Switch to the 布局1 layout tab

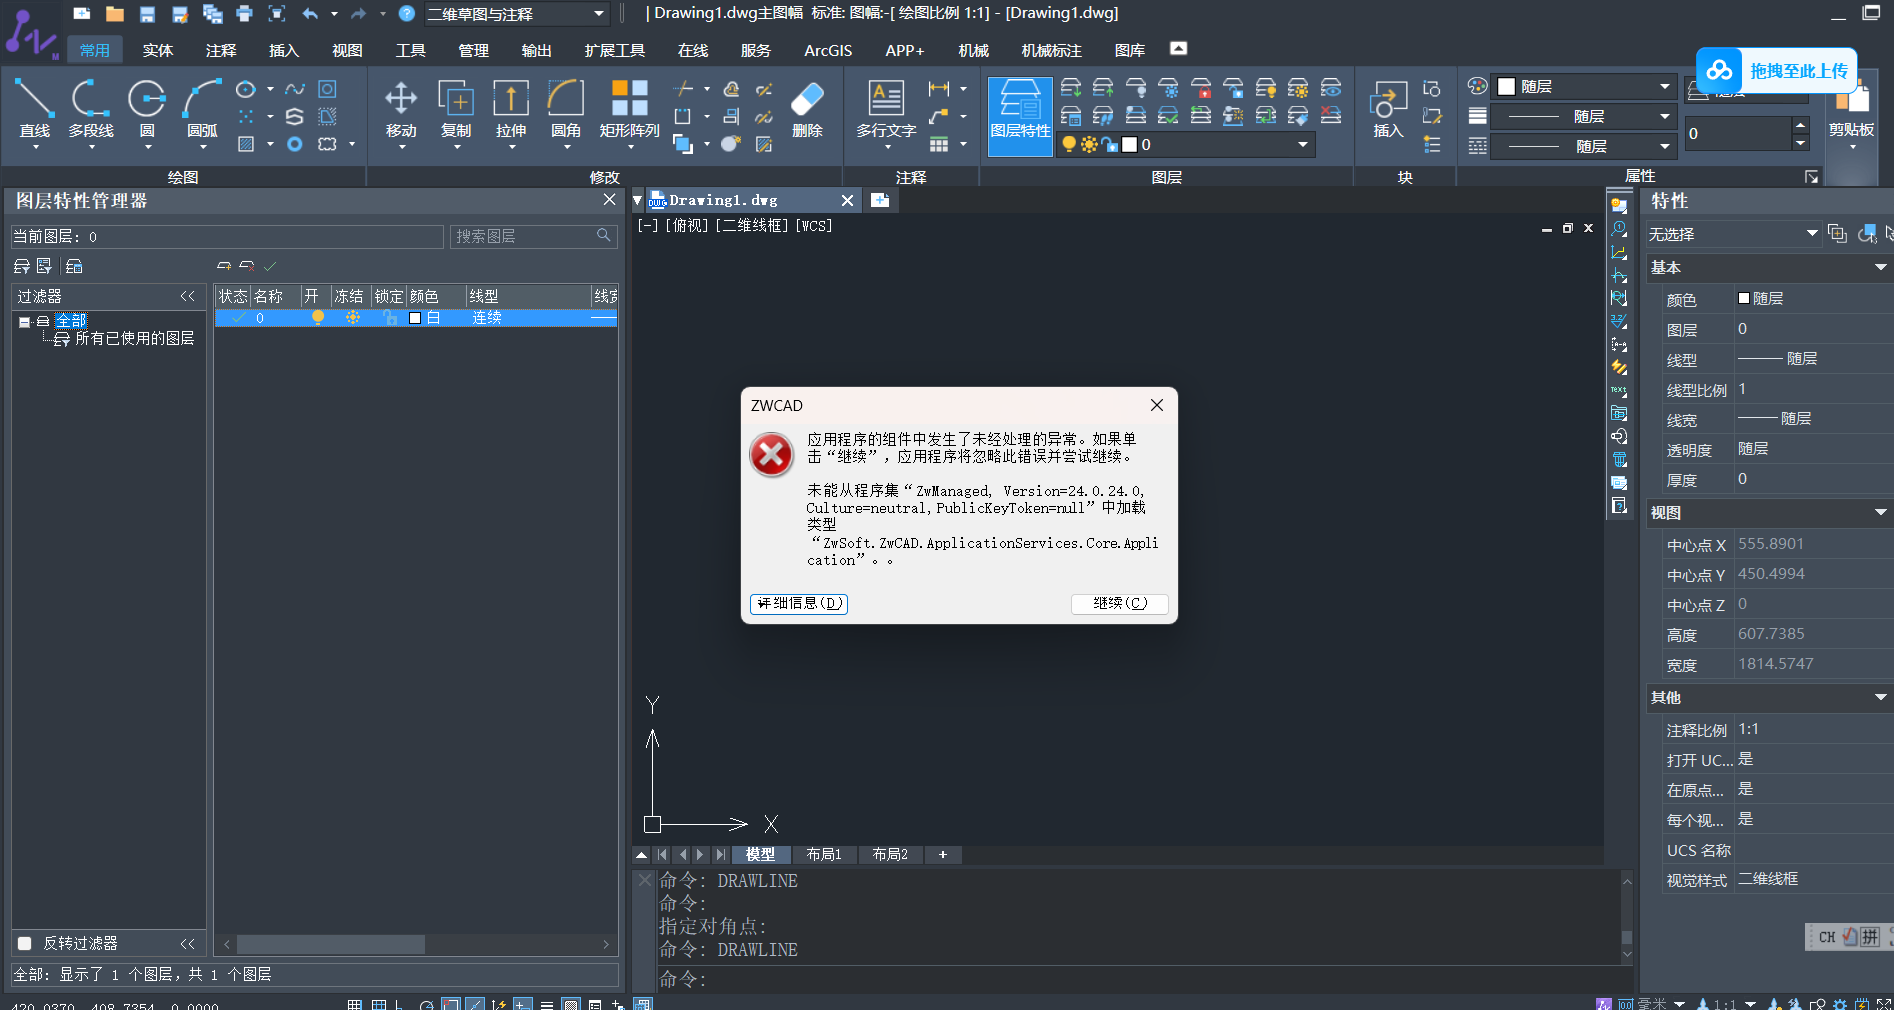tap(824, 854)
